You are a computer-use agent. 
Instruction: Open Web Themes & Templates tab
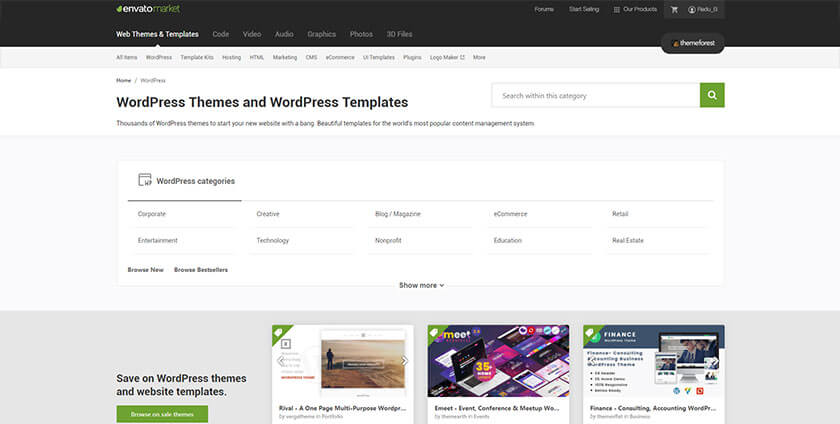[158, 34]
